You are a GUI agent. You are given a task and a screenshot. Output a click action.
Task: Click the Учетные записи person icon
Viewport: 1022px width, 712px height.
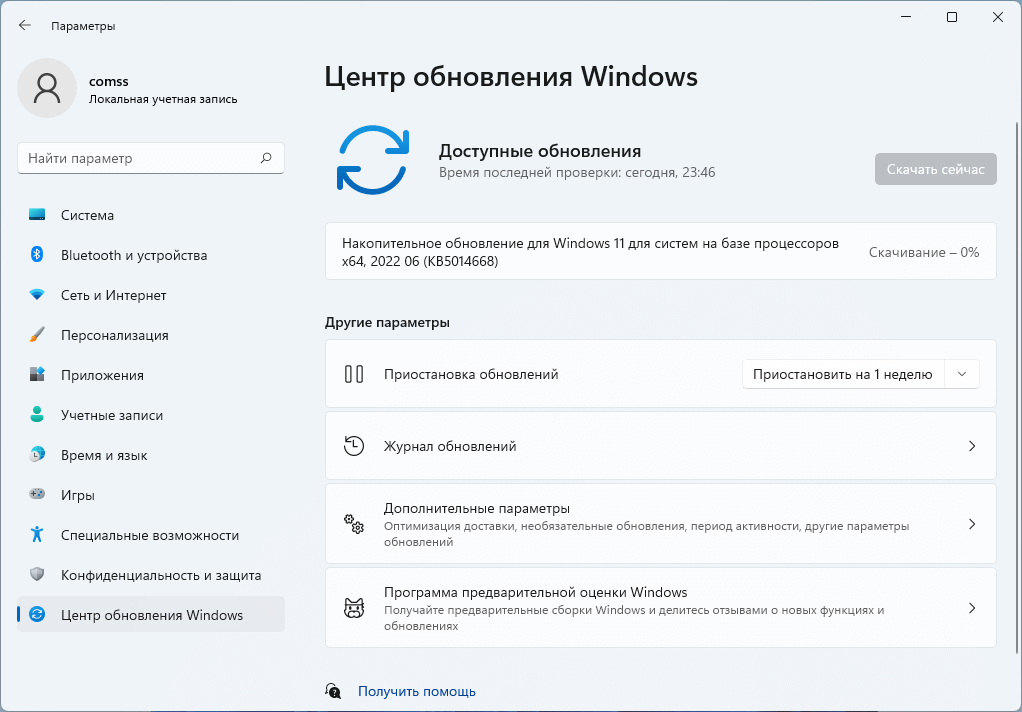tap(37, 415)
